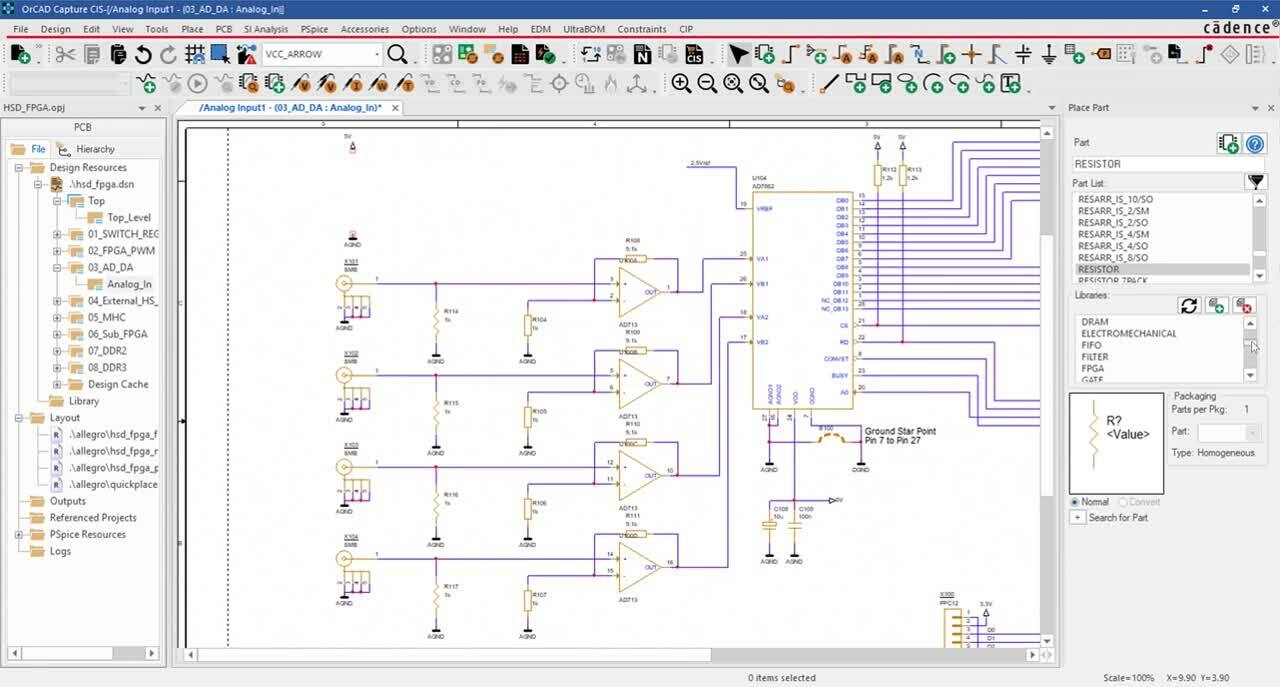
Task: Click the refresh libraries icon
Action: coord(1189,306)
